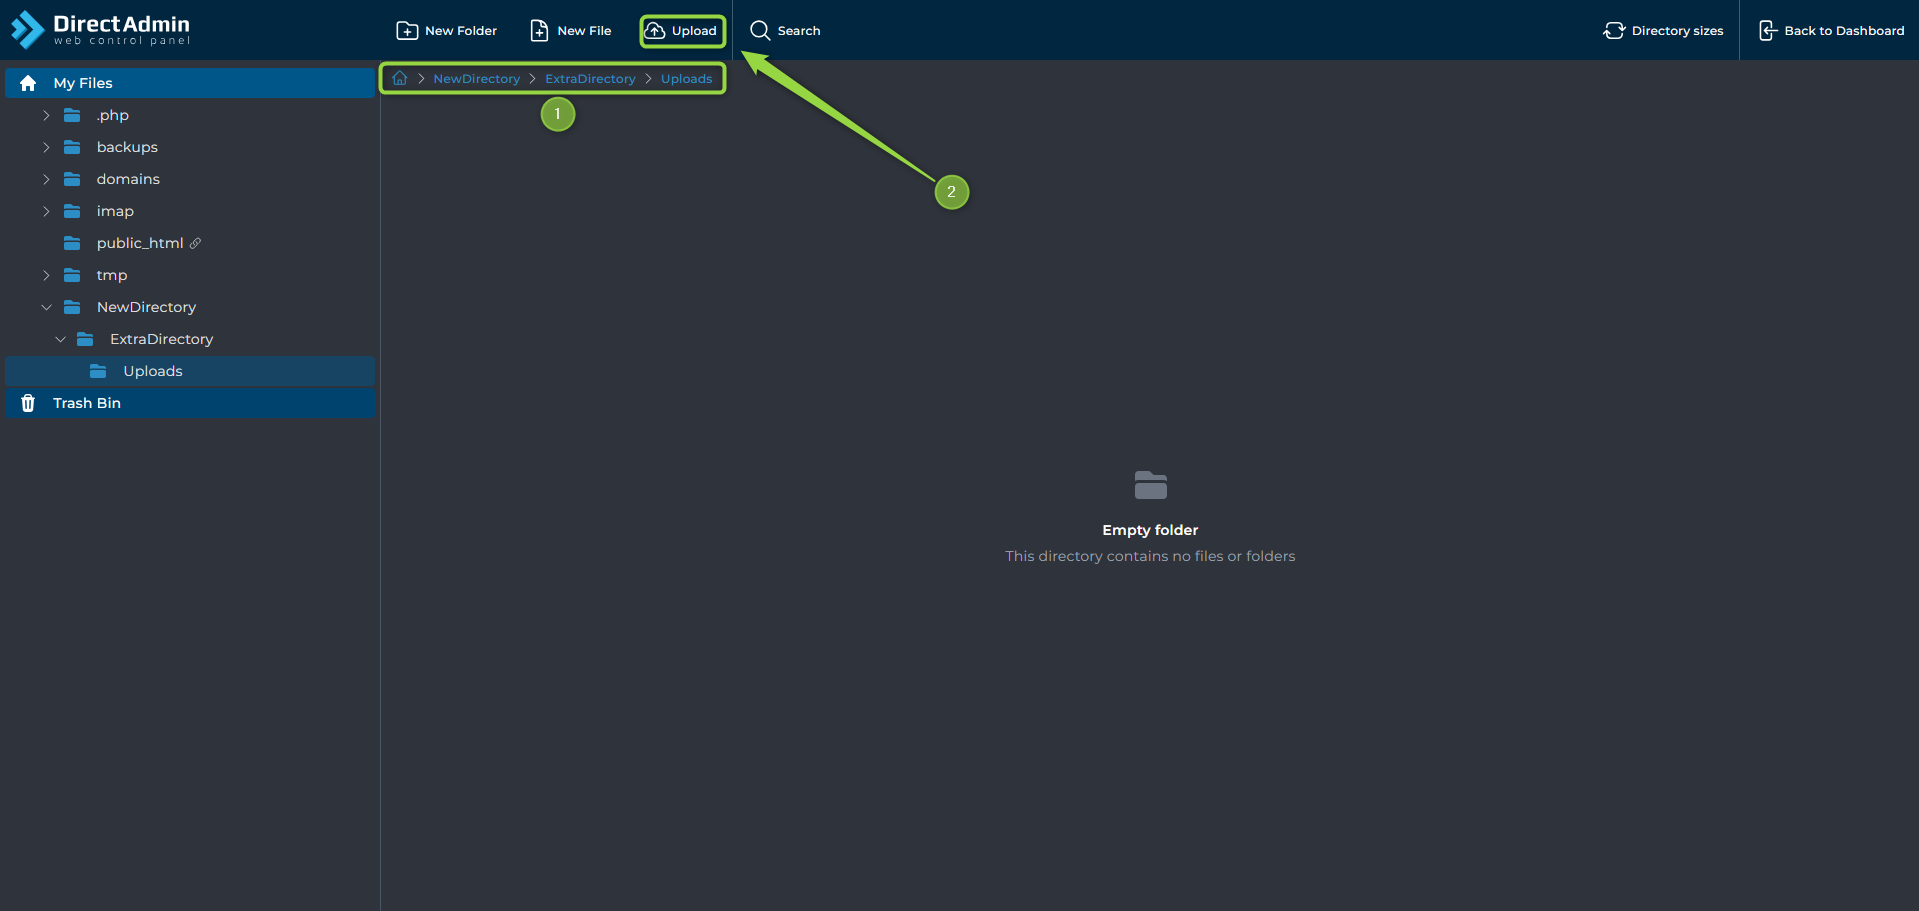The image size is (1919, 911).
Task: Click the NewDirectory folder icon
Action: pyautogui.click(x=72, y=307)
